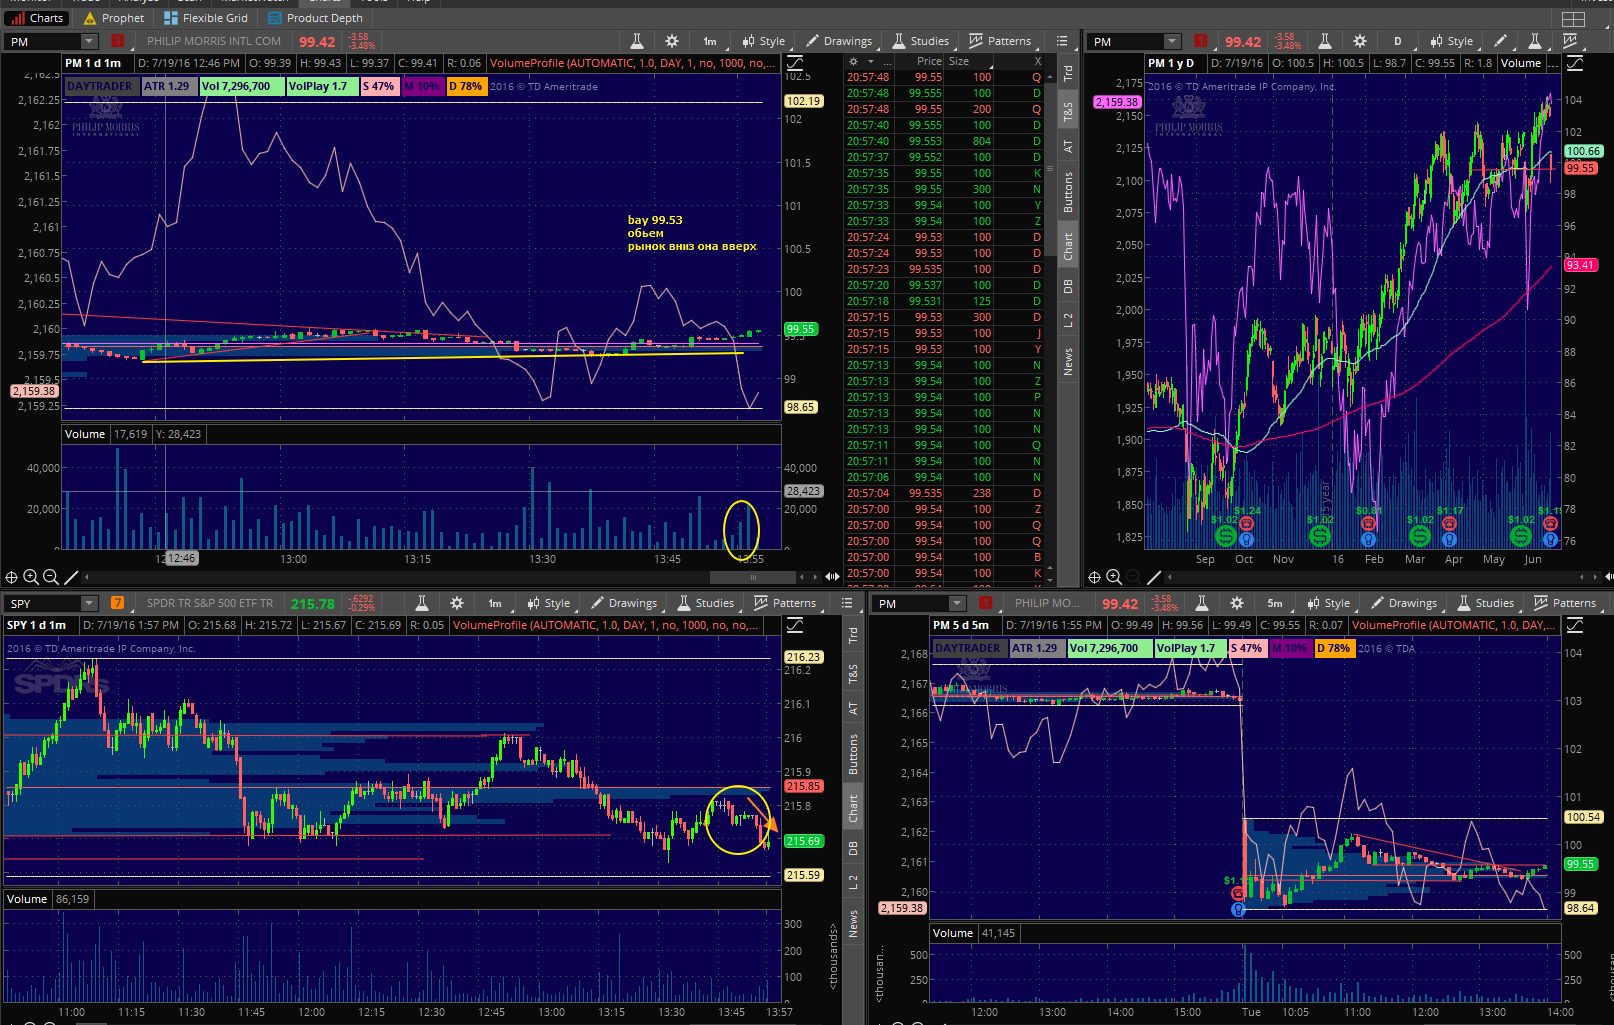Open settings gear in PM daily chart
The height and width of the screenshot is (1025, 1614).
(1360, 41)
